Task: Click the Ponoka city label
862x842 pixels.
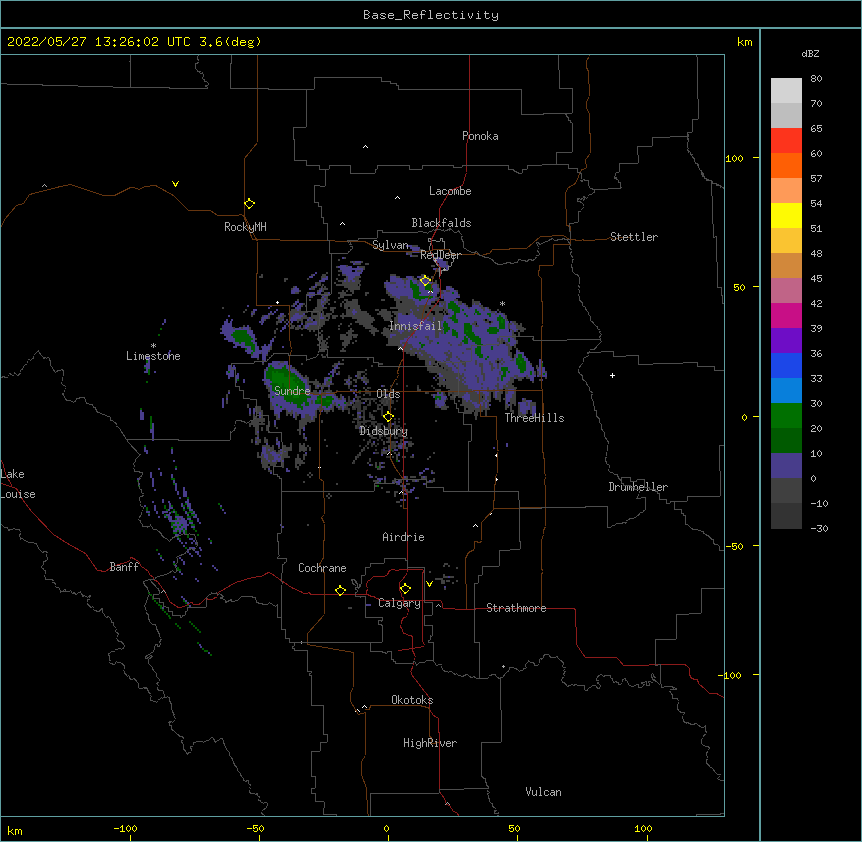Action: (x=480, y=136)
